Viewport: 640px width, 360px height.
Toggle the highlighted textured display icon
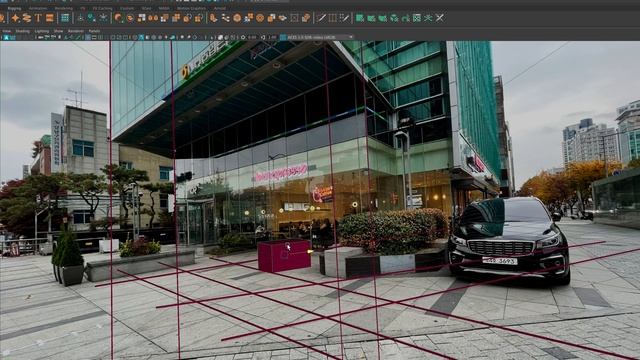coord(141,37)
